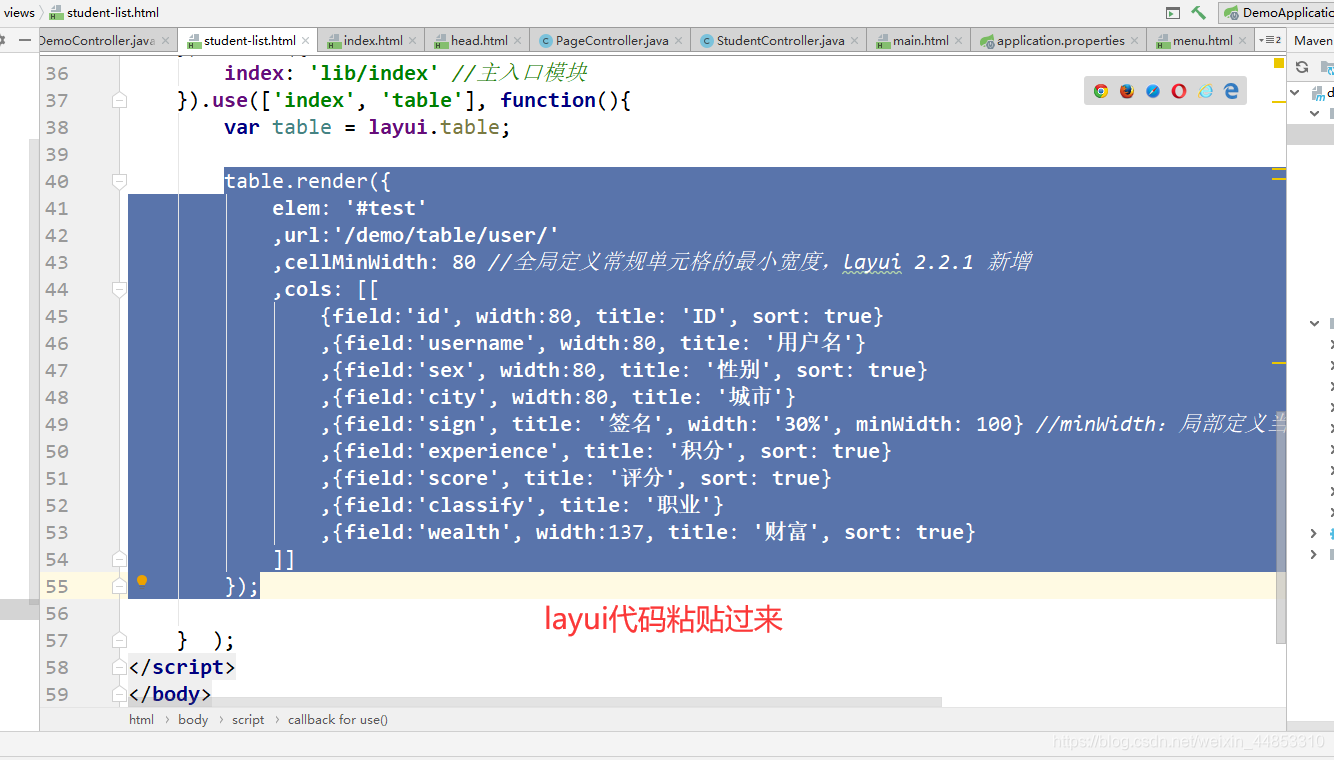Click line number 49 in the gutter
The image size is (1334, 760).
pyautogui.click(x=57, y=424)
